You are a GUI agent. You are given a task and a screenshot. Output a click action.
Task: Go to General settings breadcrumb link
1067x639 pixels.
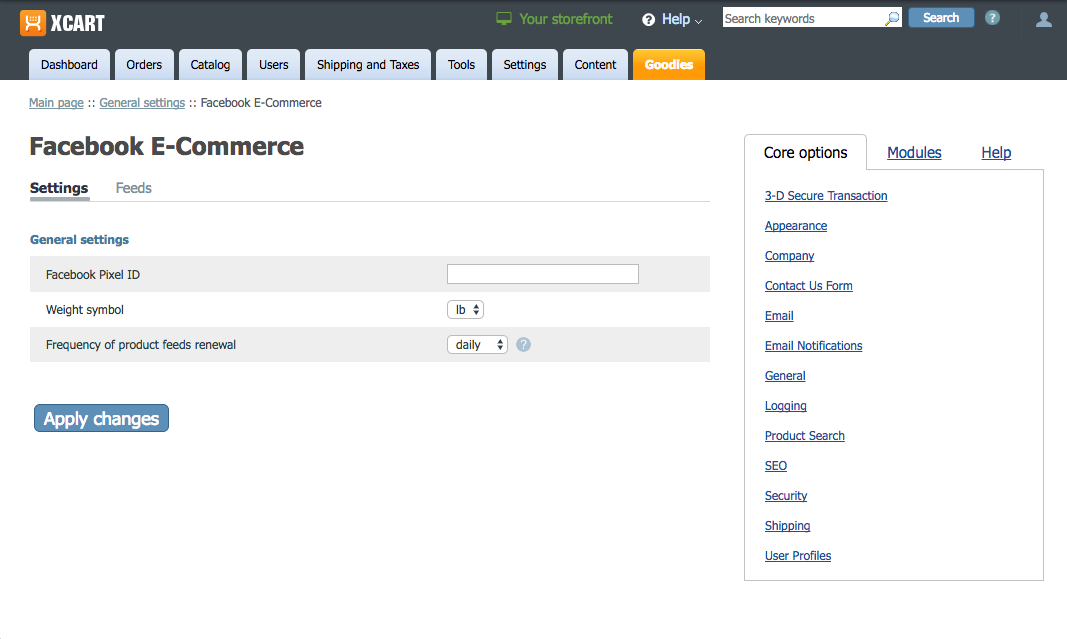tap(142, 103)
